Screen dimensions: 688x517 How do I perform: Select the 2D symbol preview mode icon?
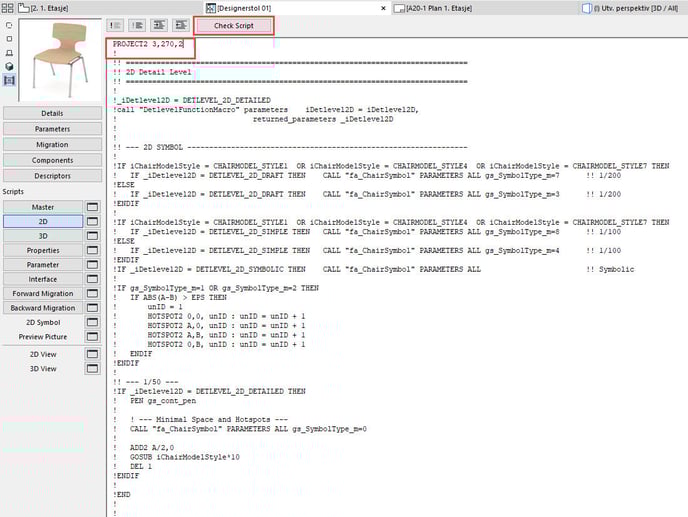[9, 25]
